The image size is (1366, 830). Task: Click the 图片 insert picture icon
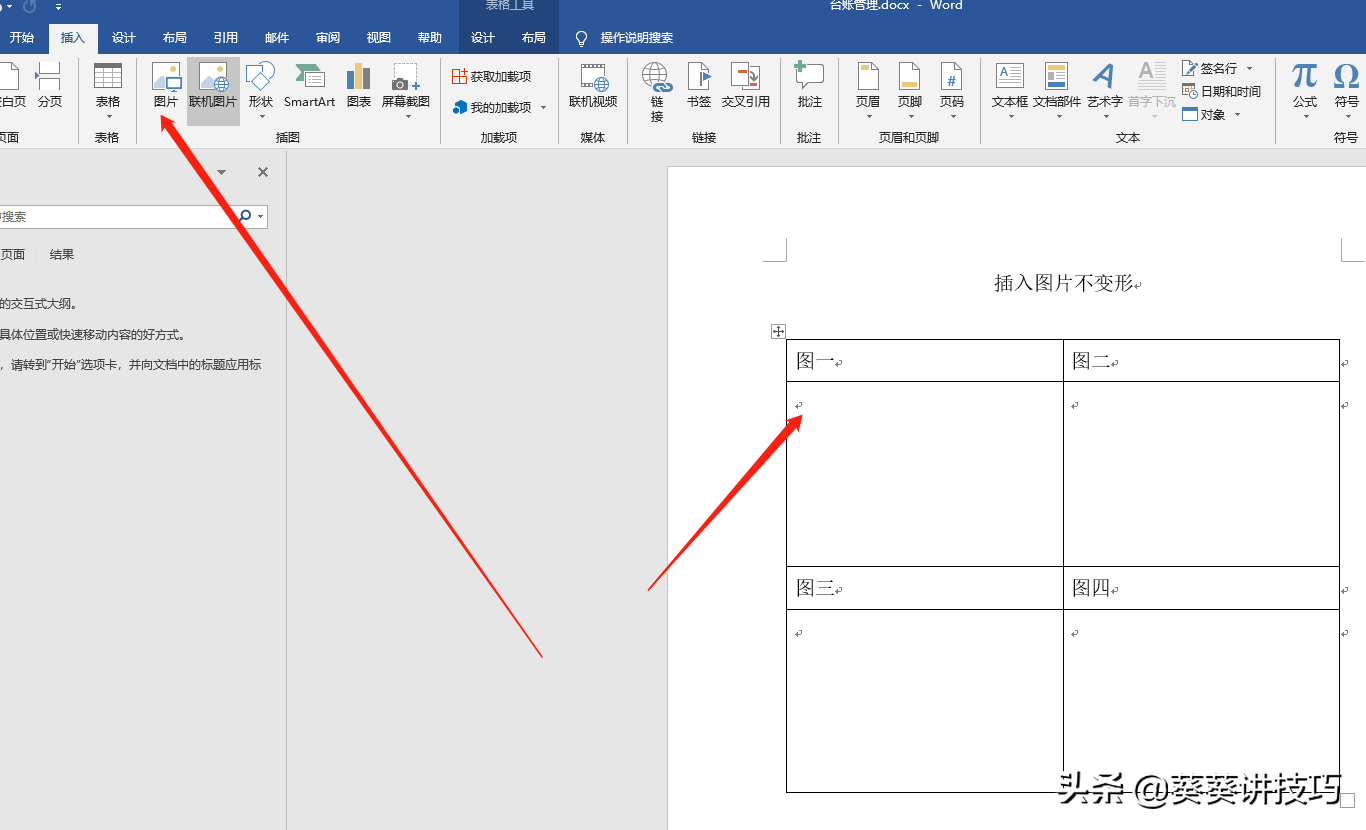pos(166,78)
